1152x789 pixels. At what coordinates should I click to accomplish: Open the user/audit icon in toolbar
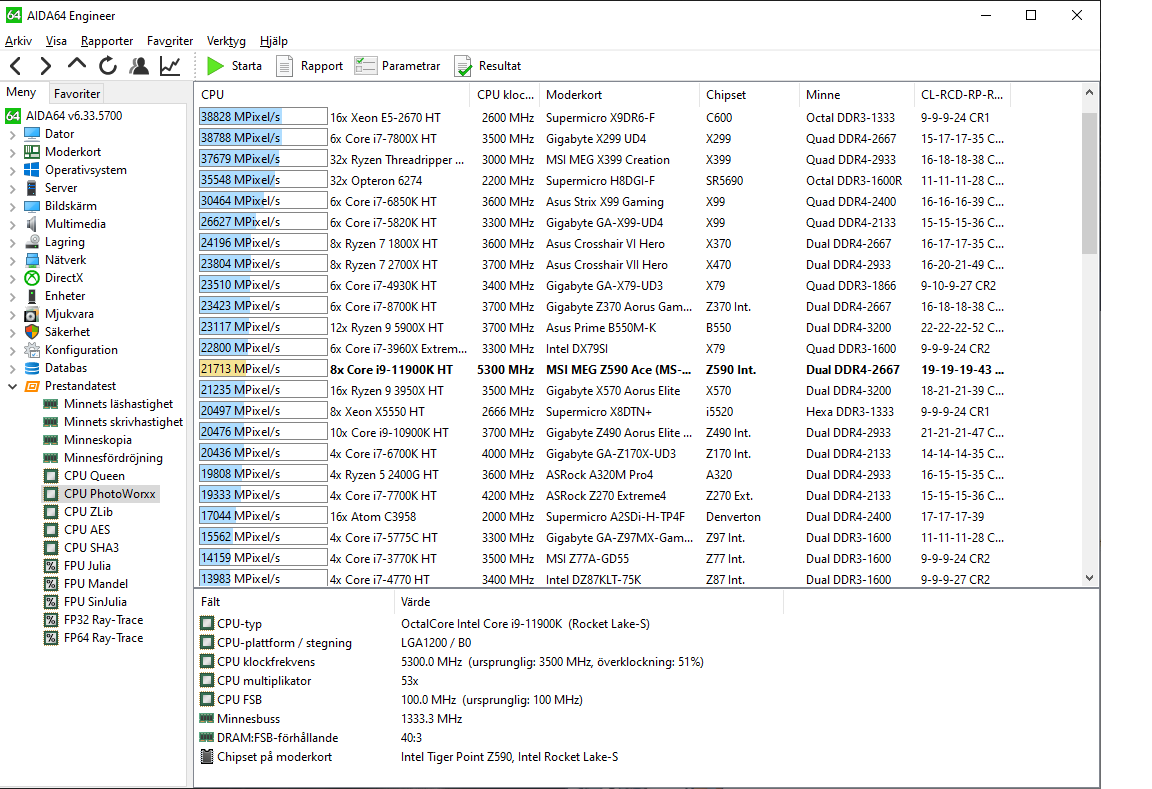139,66
